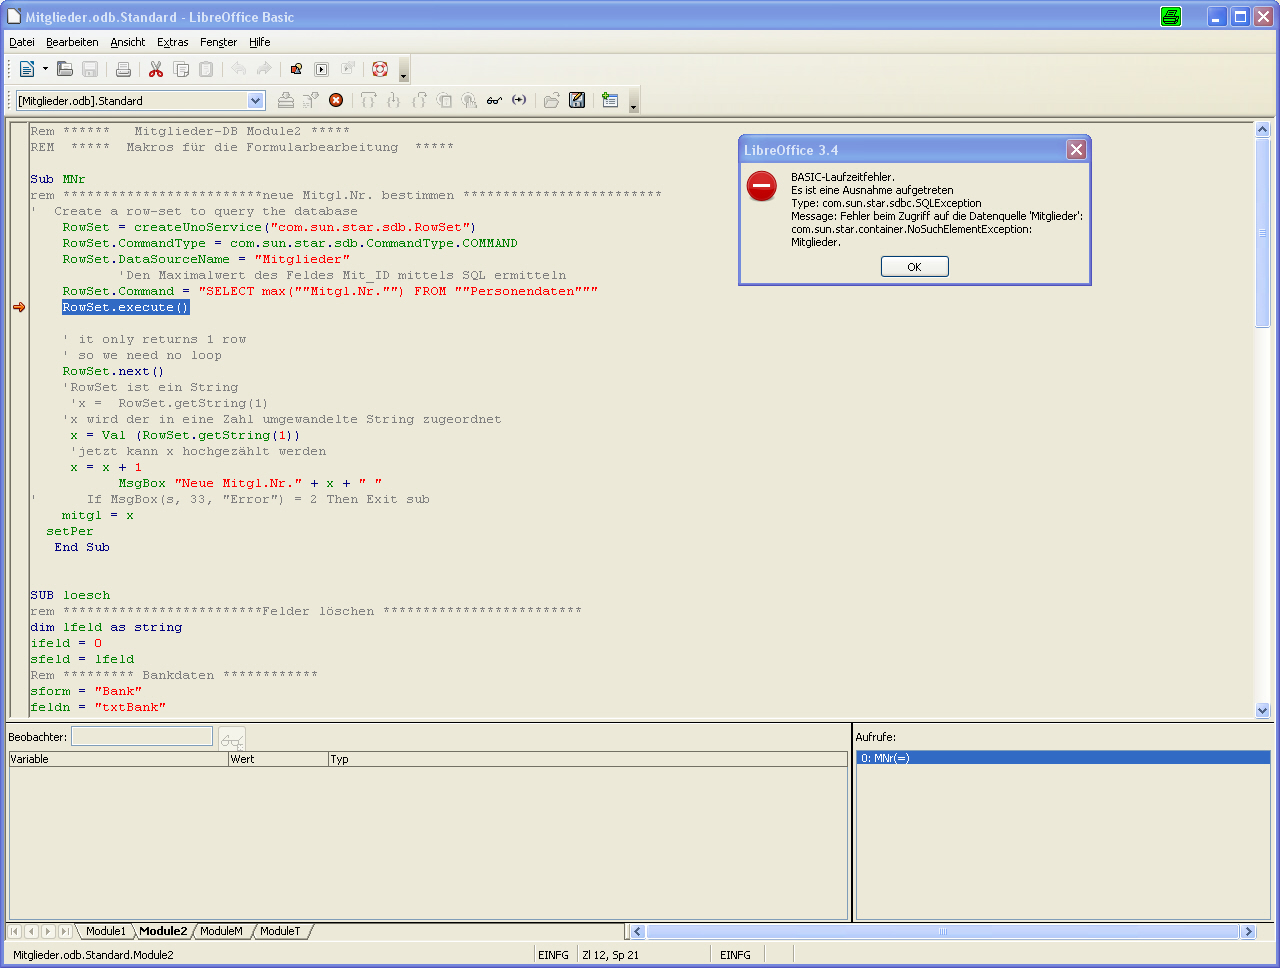Click next module tab button

(x=48, y=931)
